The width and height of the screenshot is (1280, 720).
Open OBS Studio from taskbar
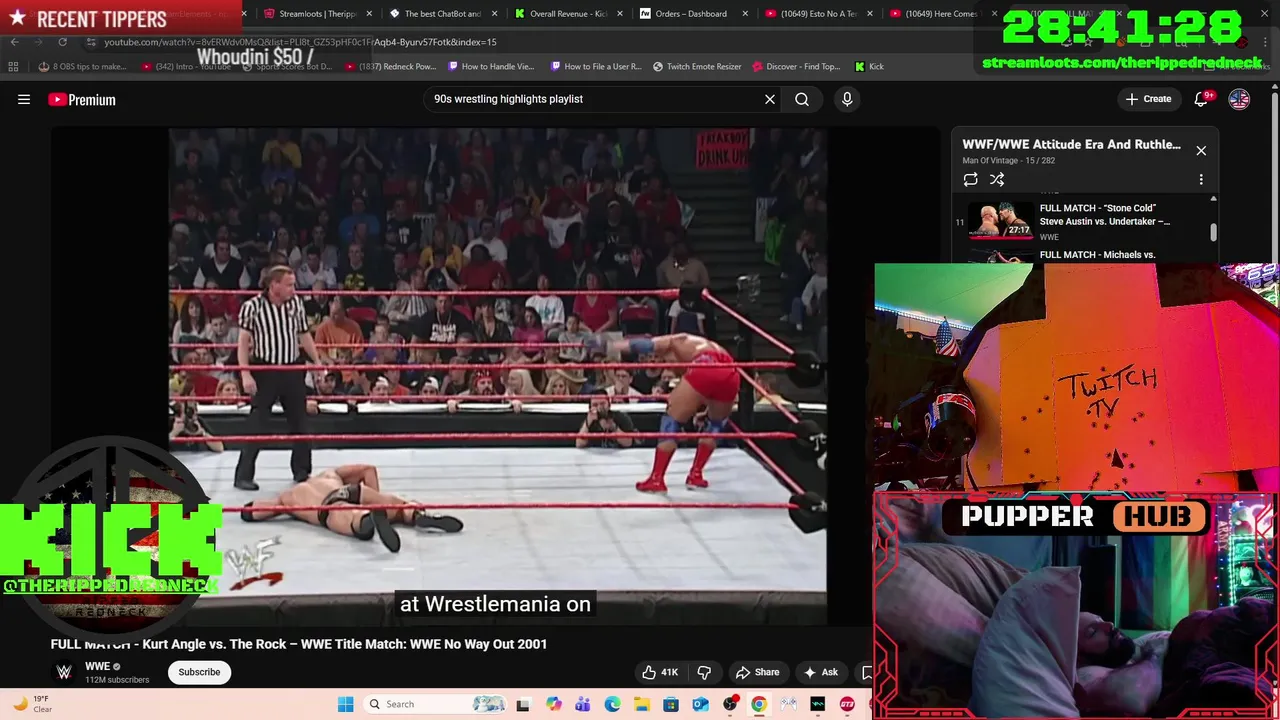(730, 704)
